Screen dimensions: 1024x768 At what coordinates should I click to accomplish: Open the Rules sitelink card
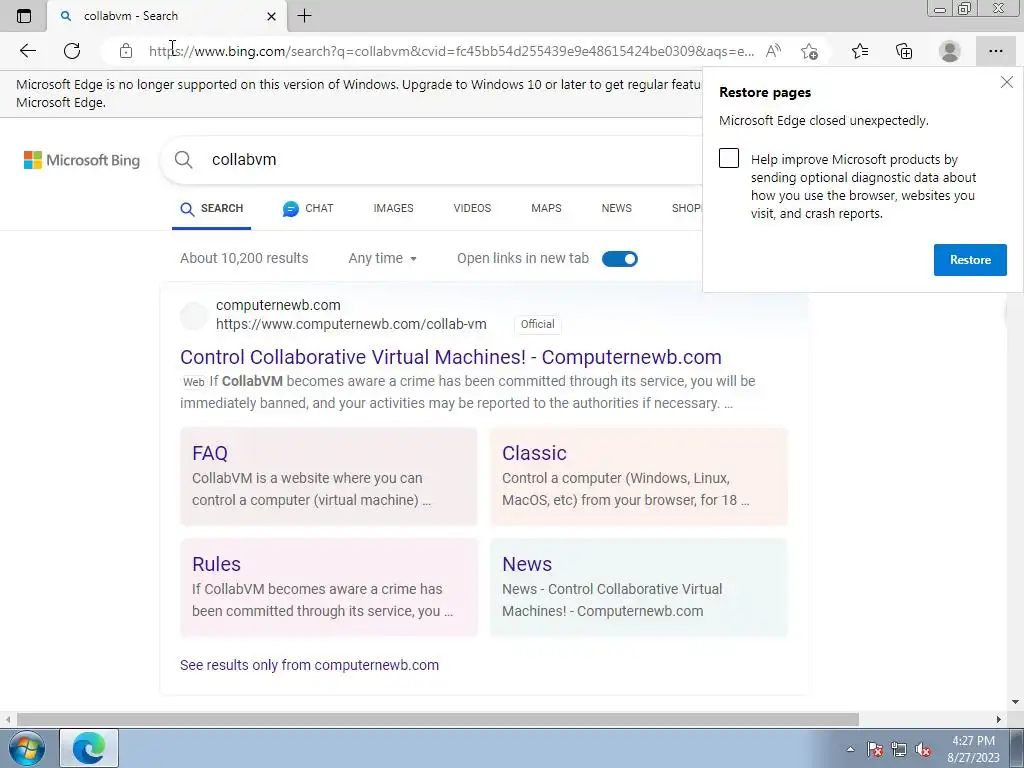click(x=328, y=588)
